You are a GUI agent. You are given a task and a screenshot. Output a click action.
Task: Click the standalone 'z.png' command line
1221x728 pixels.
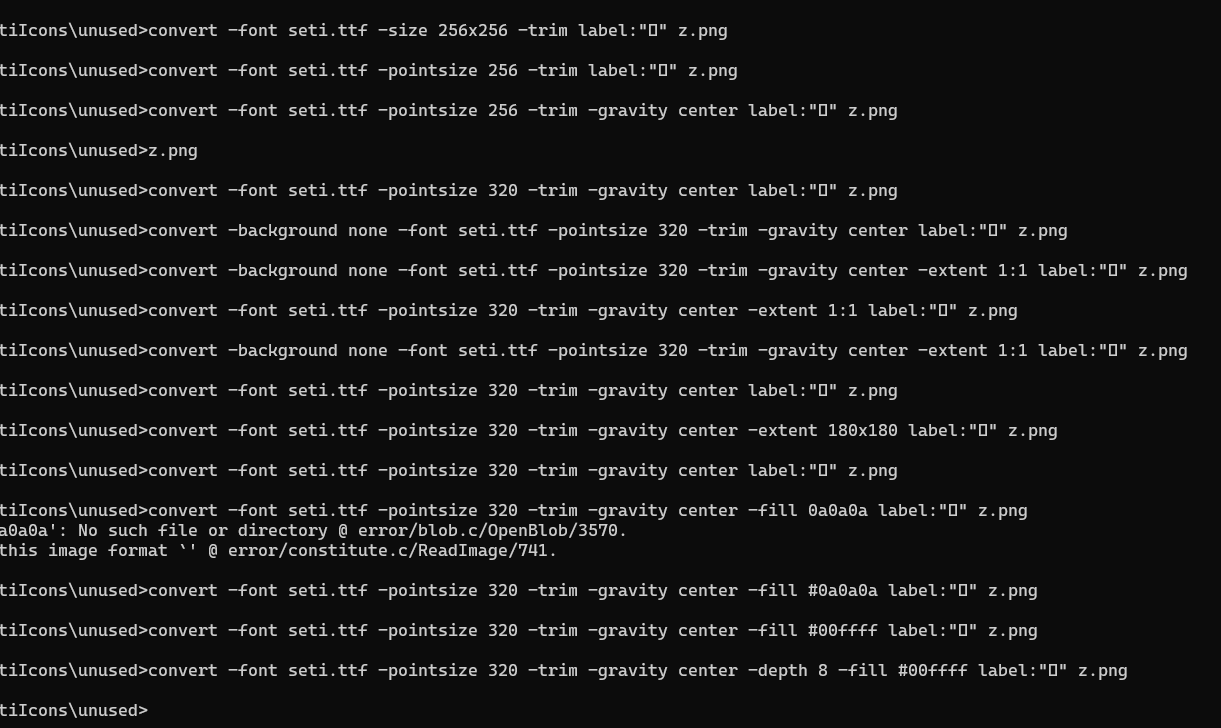172,150
